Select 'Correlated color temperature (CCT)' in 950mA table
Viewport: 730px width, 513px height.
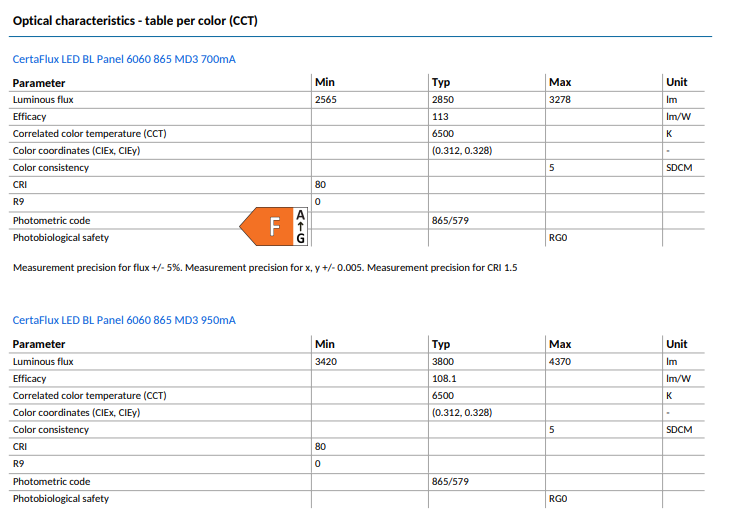89,396
